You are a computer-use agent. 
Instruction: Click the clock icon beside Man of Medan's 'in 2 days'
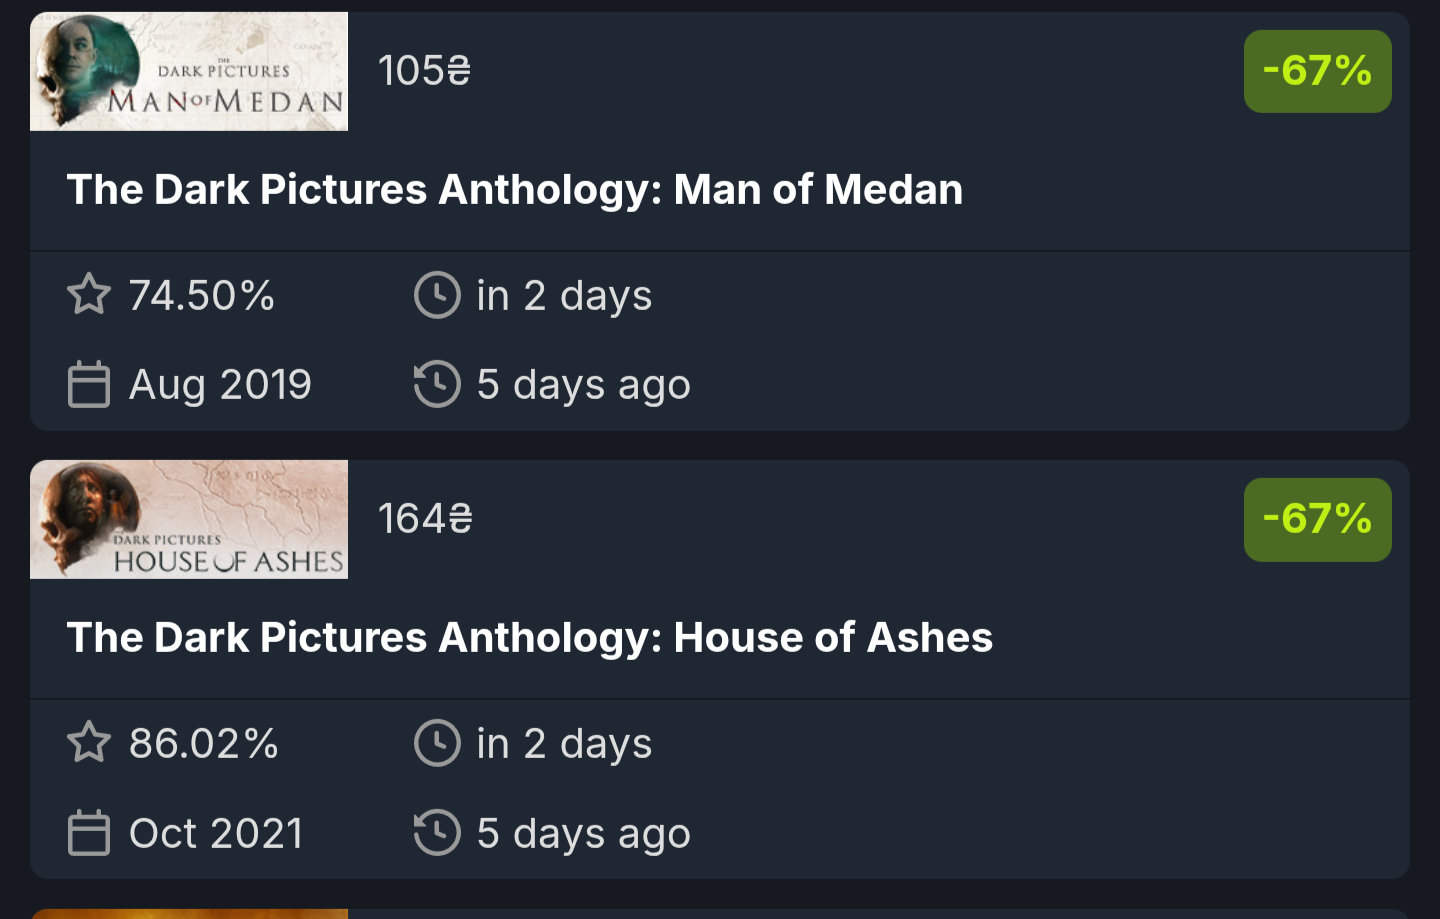(437, 295)
